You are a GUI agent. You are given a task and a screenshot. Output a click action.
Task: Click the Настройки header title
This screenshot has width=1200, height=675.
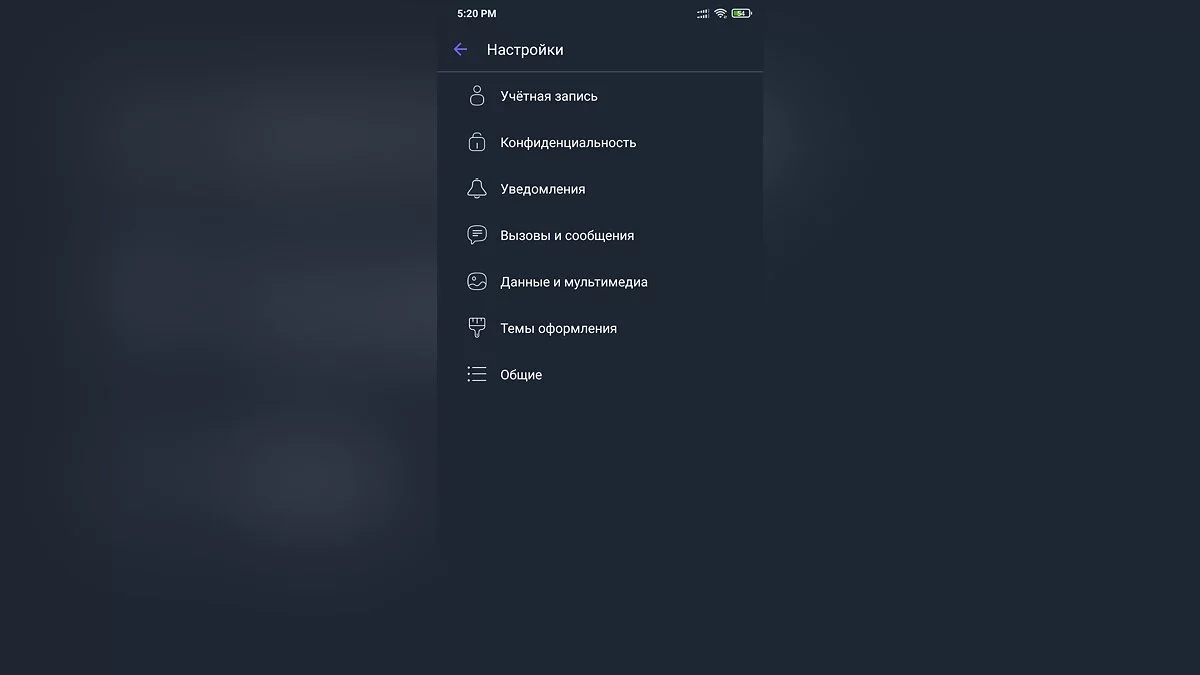[525, 49]
